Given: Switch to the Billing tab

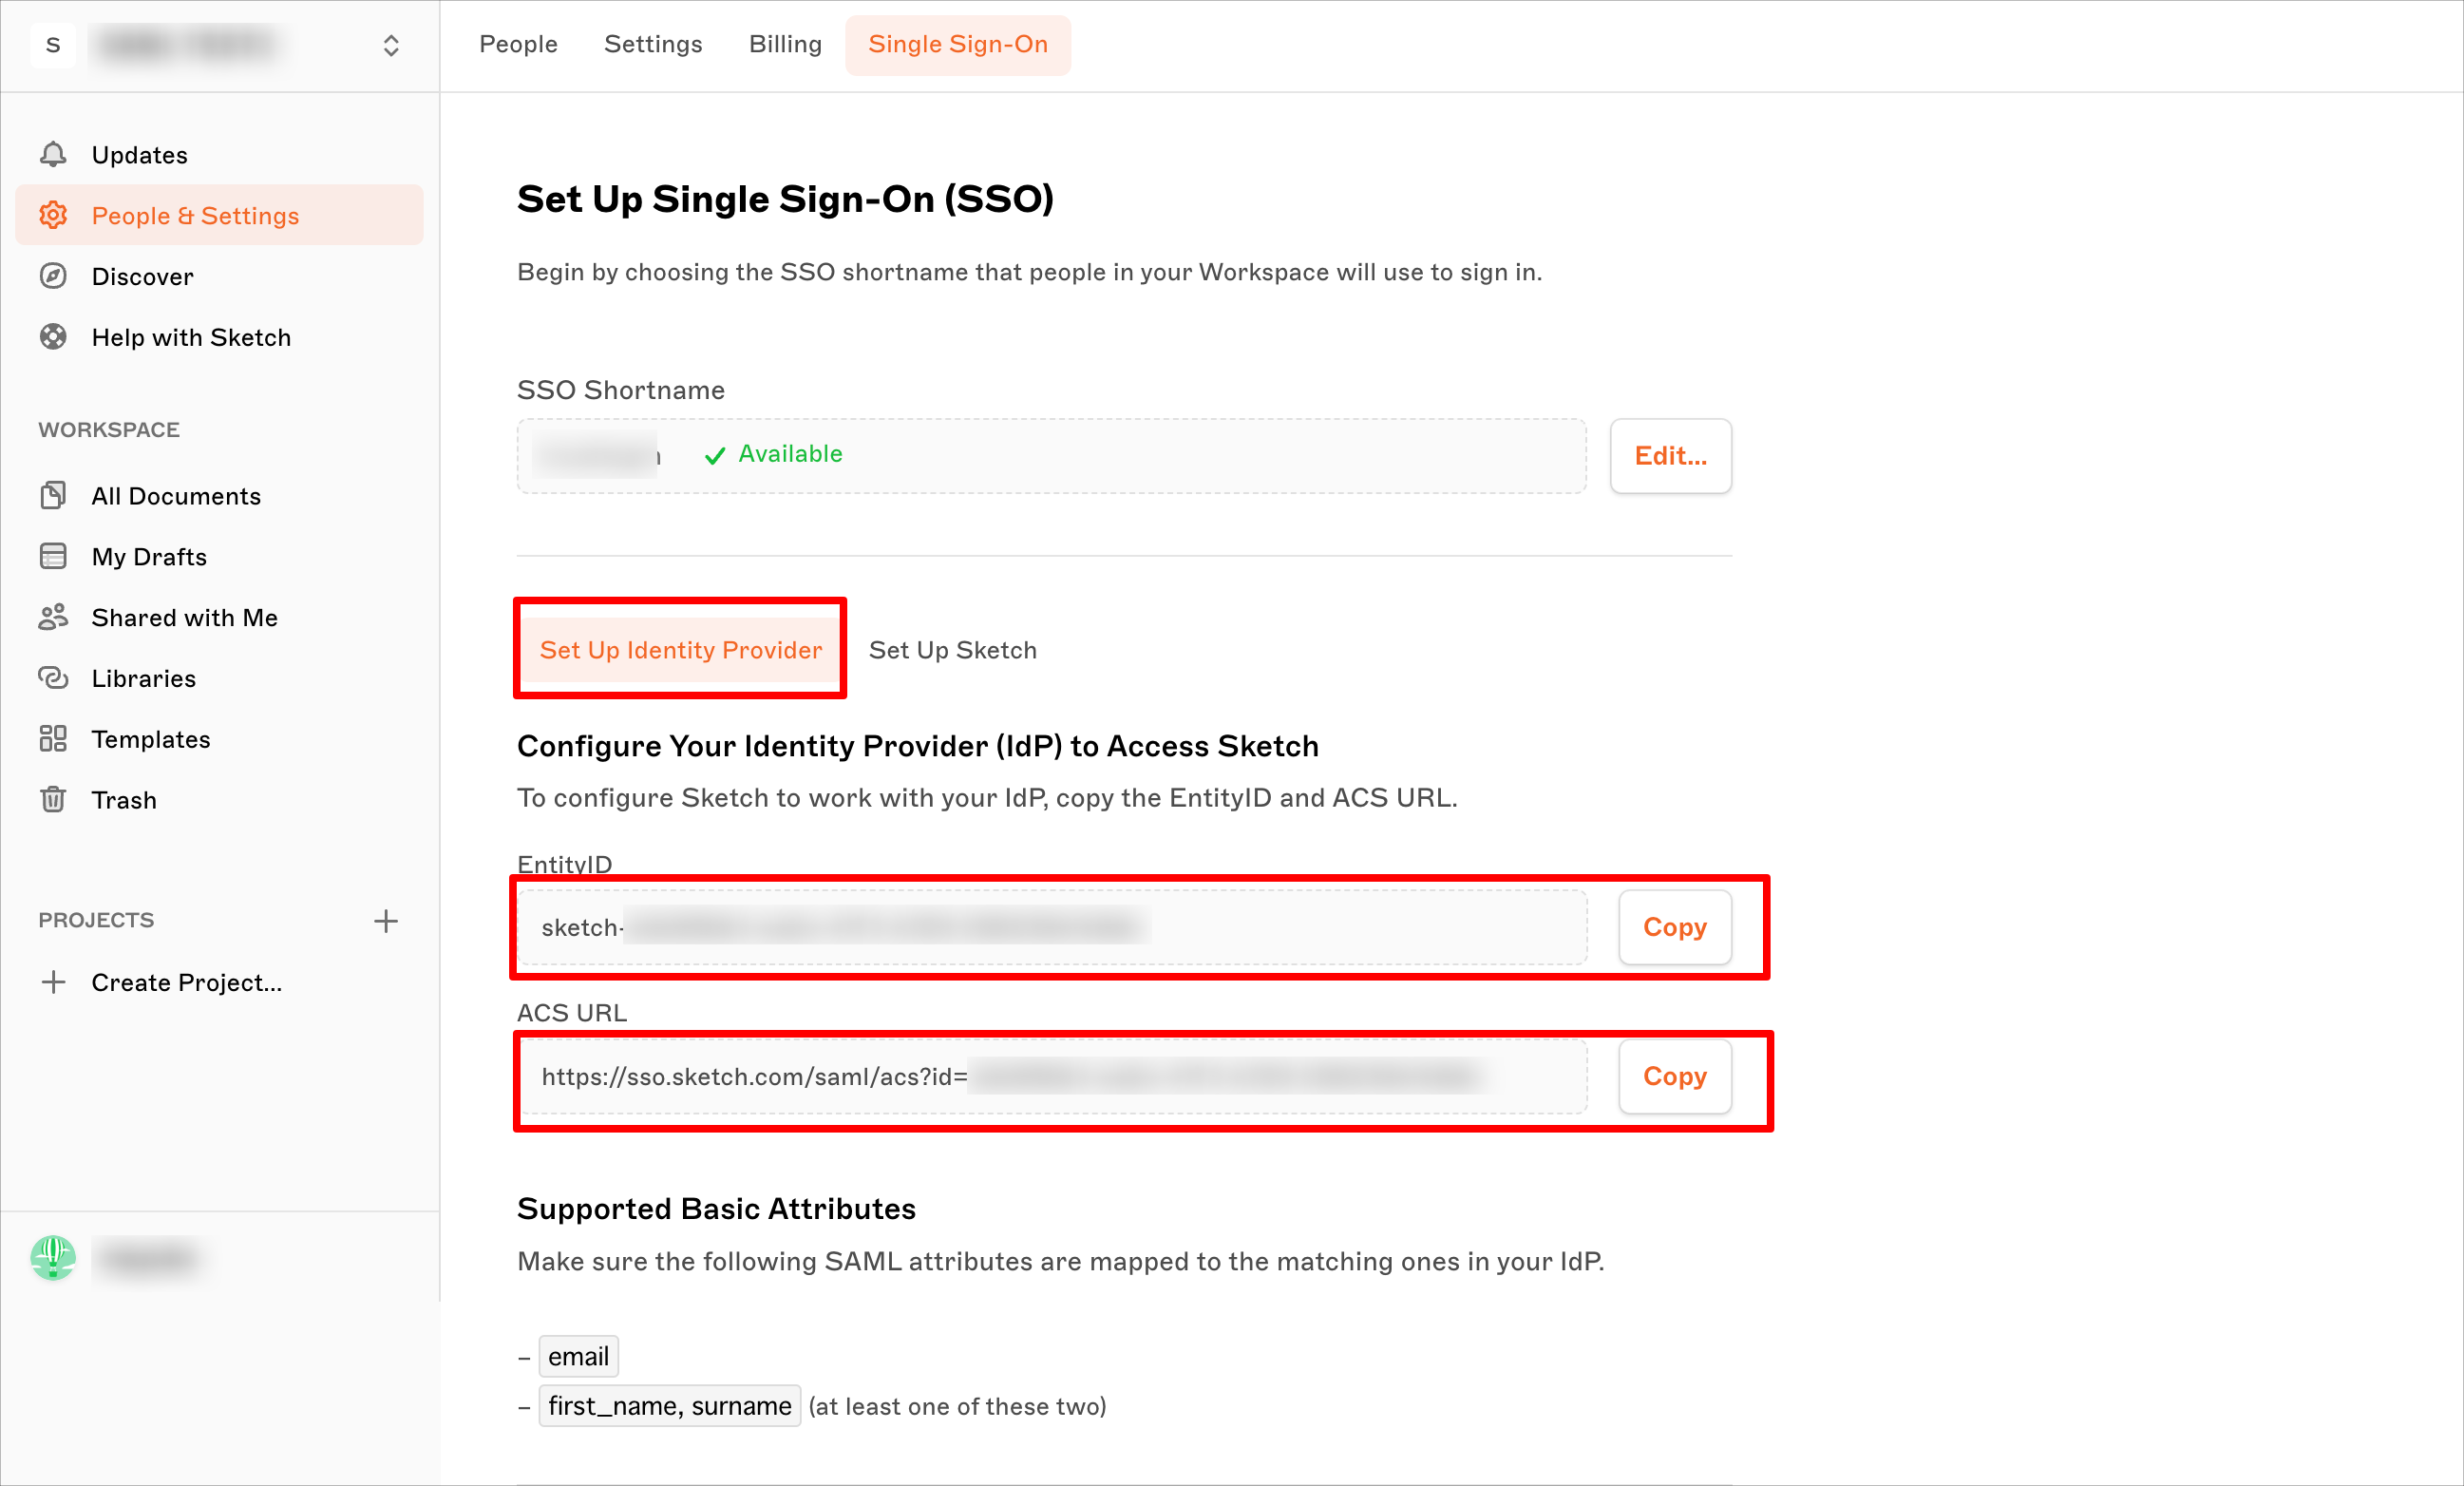Looking at the screenshot, I should pyautogui.click(x=785, y=44).
